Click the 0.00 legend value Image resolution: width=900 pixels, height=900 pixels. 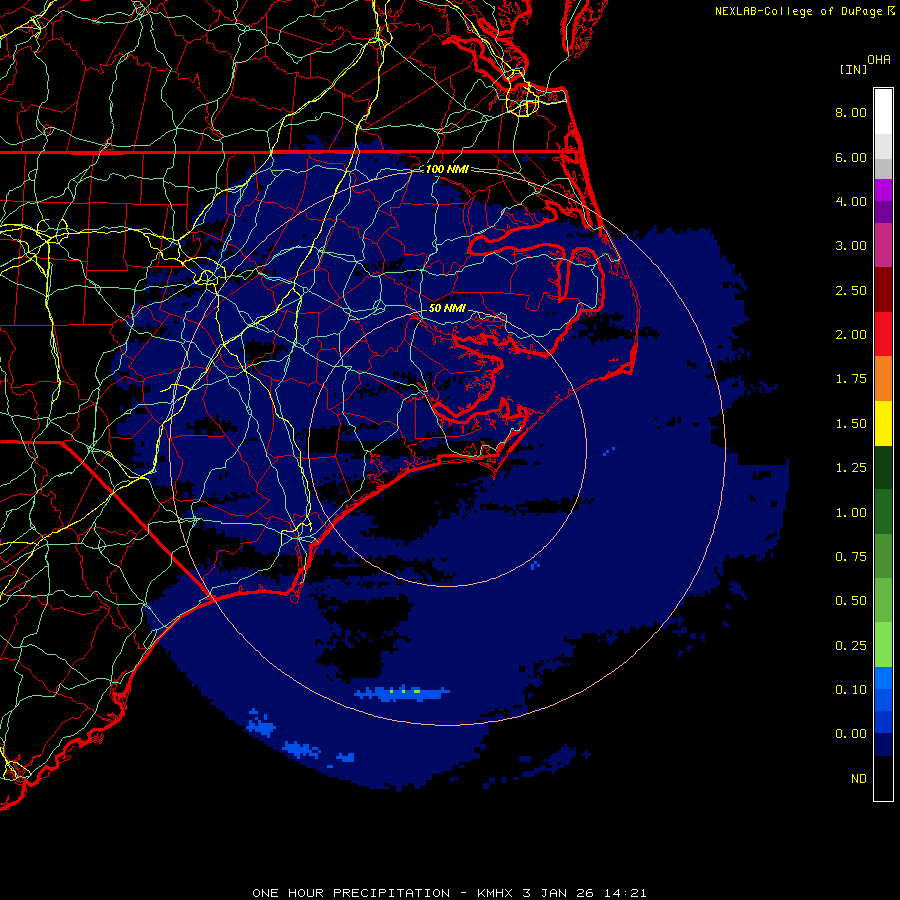[851, 734]
